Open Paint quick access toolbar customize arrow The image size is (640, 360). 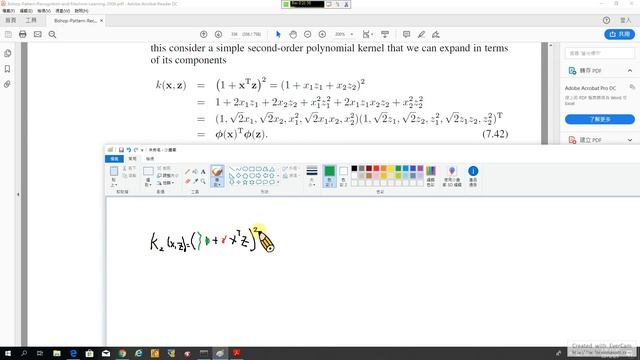pyautogui.click(x=142, y=150)
